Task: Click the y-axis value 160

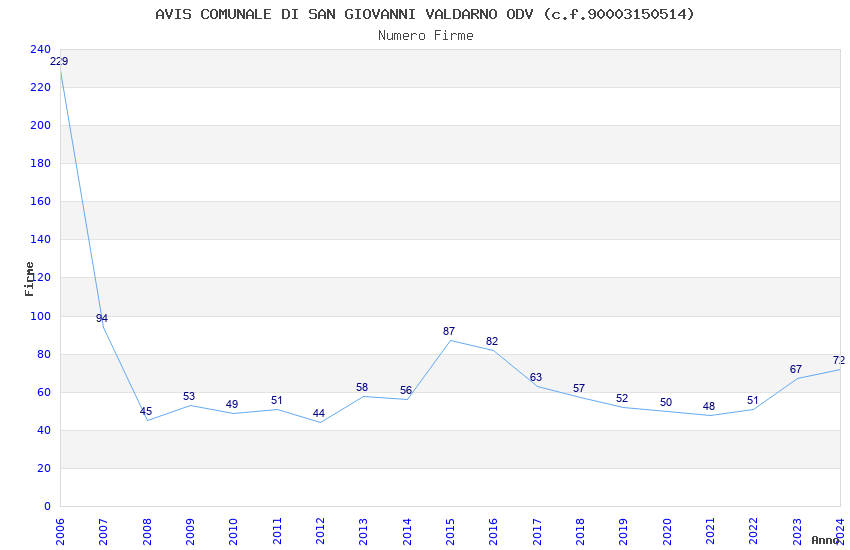Action: pos(41,201)
